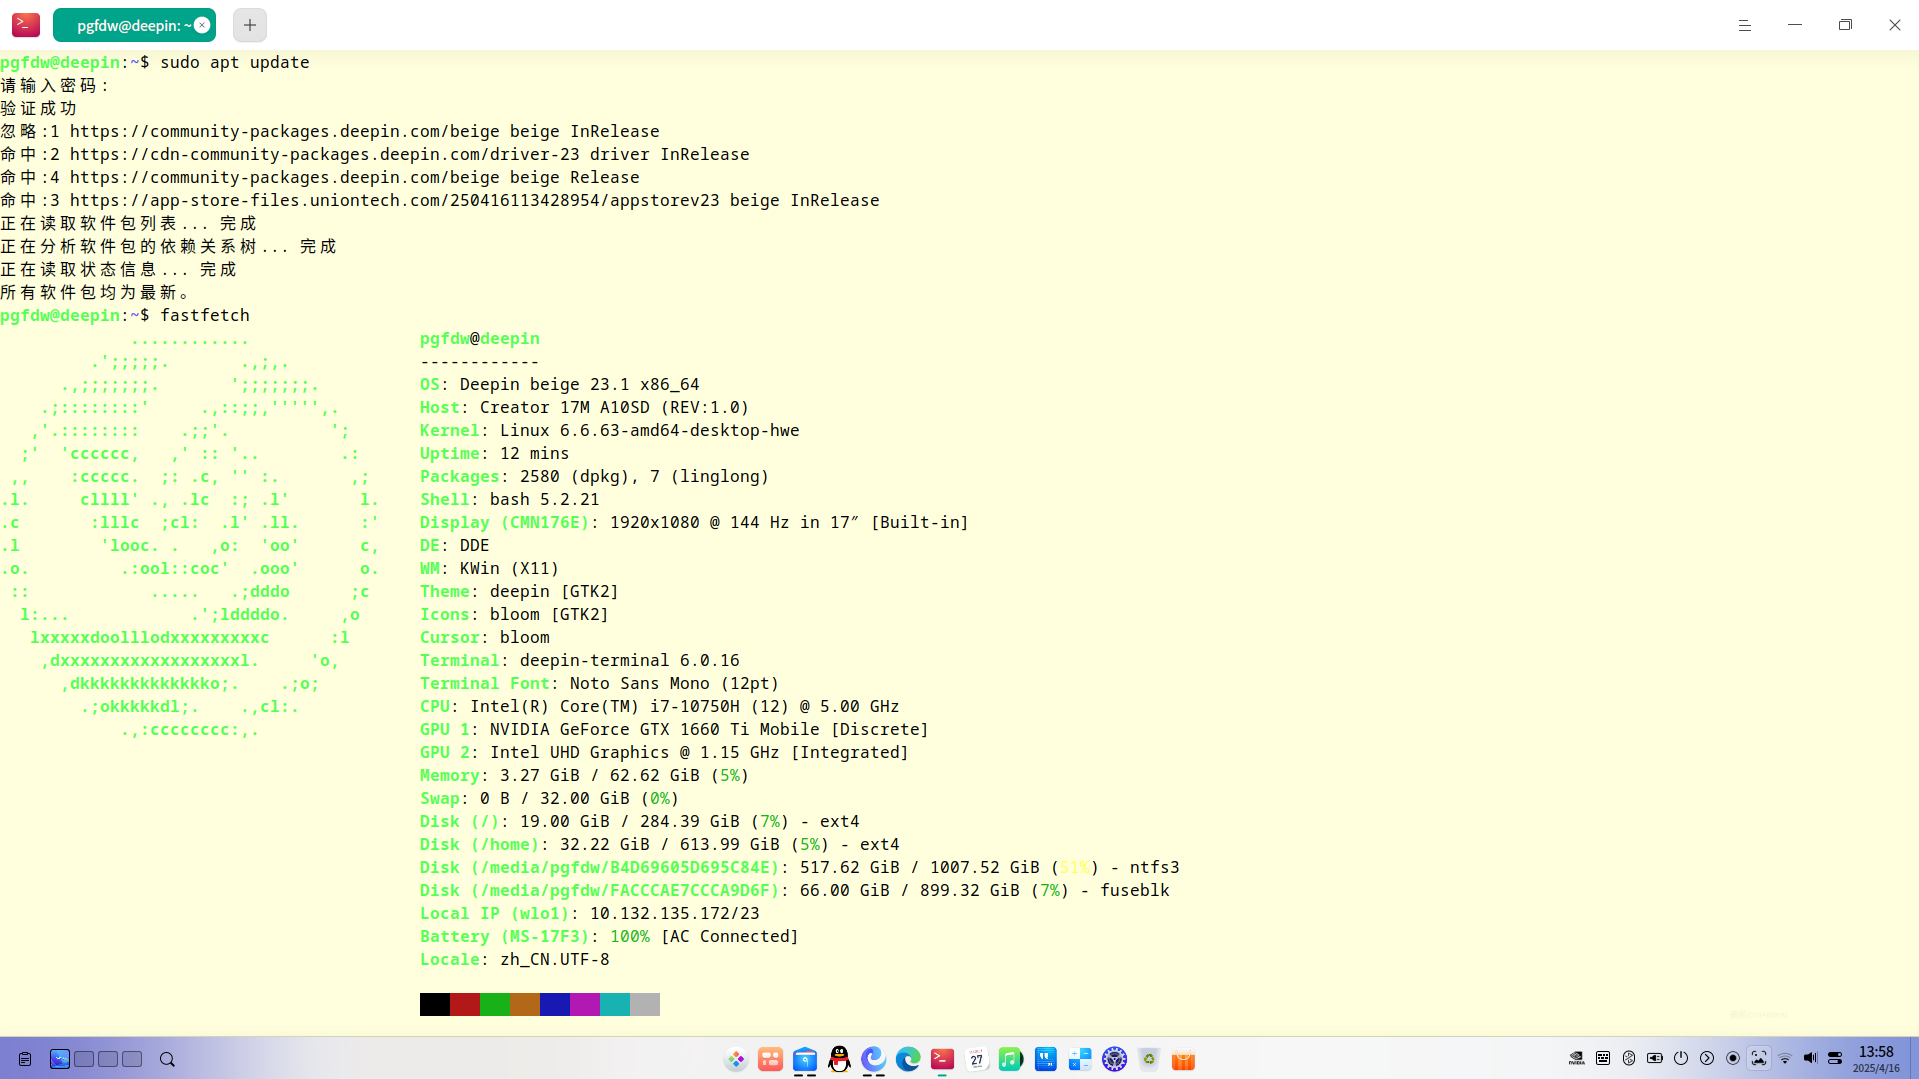Image resolution: width=1919 pixels, height=1079 pixels.
Task: Click the magenta color block
Action: coord(585,1004)
